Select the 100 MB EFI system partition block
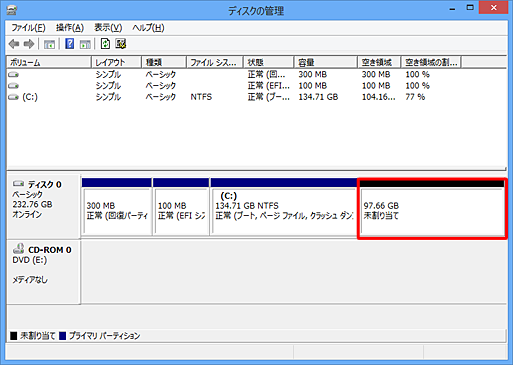The height and width of the screenshot is (365, 513). click(181, 207)
